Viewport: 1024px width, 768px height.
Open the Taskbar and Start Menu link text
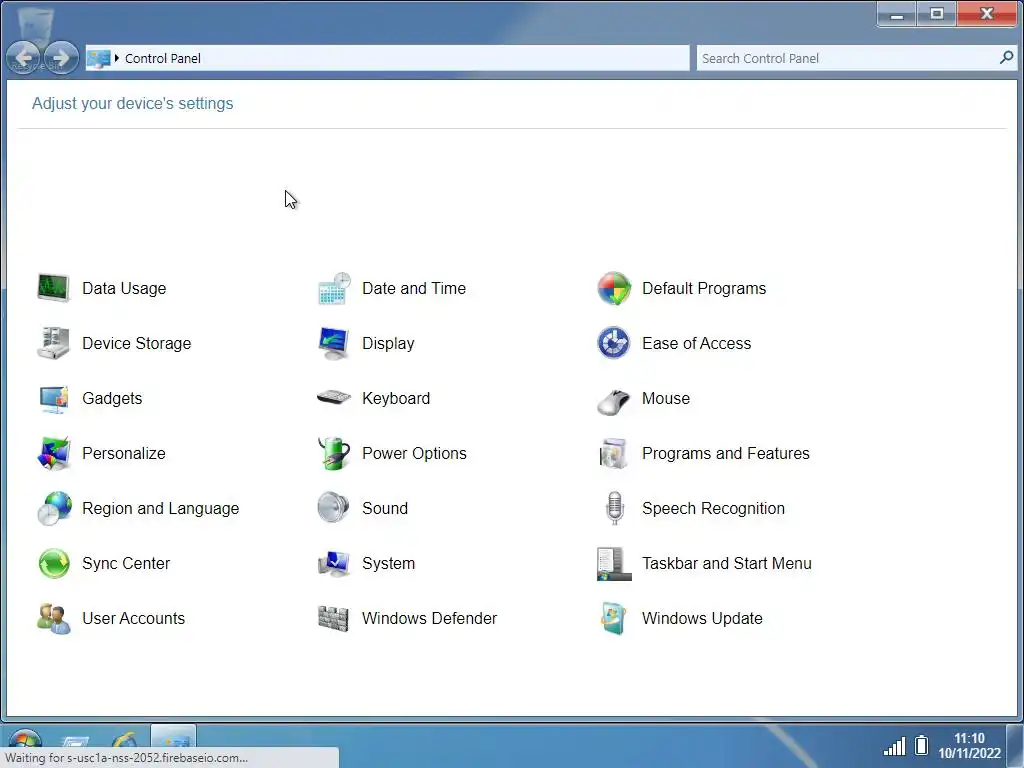coord(727,563)
